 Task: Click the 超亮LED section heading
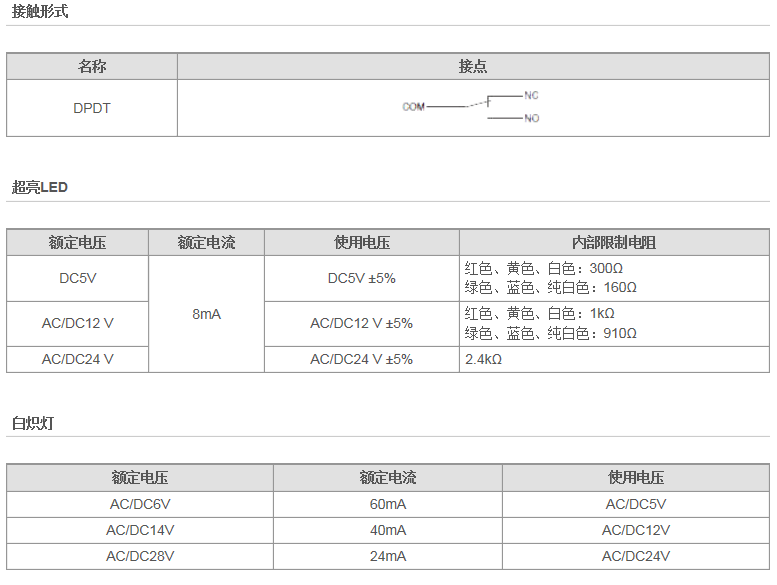pyautogui.click(x=40, y=187)
